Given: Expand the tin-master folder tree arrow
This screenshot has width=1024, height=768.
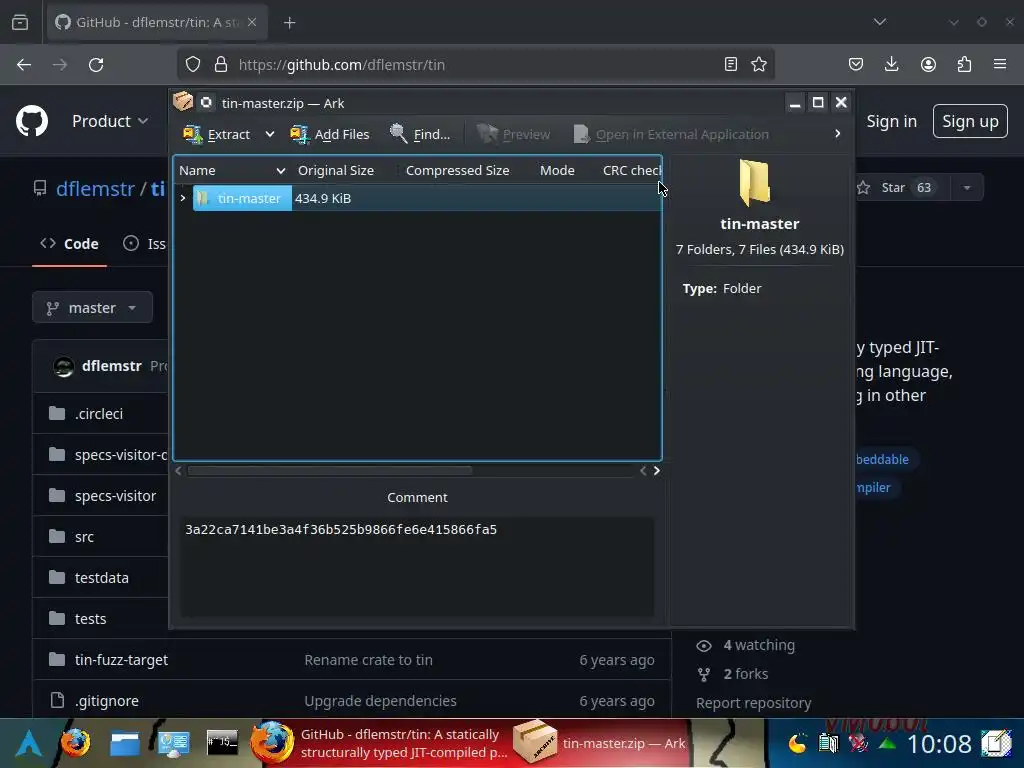Looking at the screenshot, I should (183, 198).
